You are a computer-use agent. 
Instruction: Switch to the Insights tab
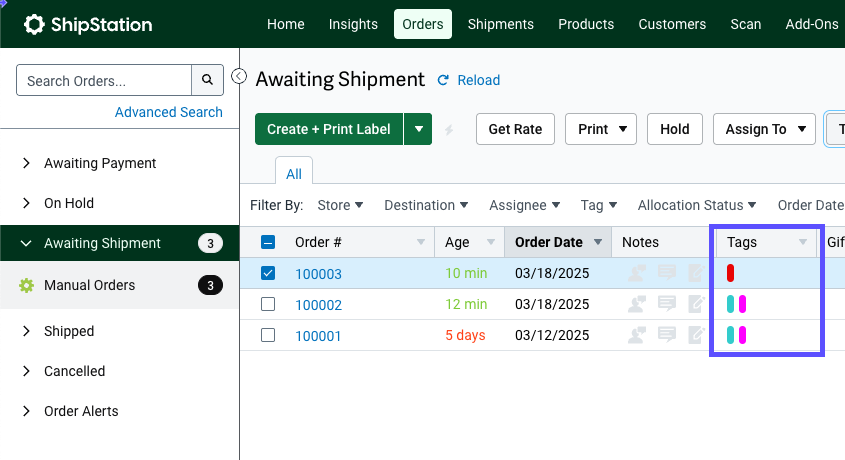[353, 24]
